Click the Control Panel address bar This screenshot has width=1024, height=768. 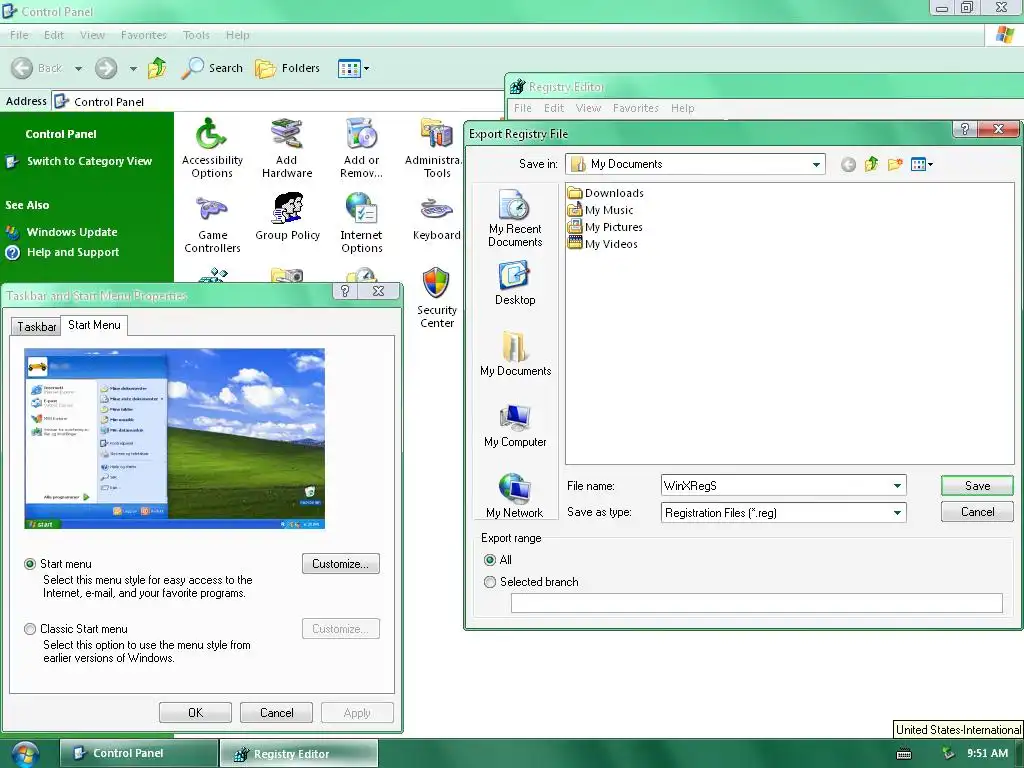pyautogui.click(x=278, y=102)
